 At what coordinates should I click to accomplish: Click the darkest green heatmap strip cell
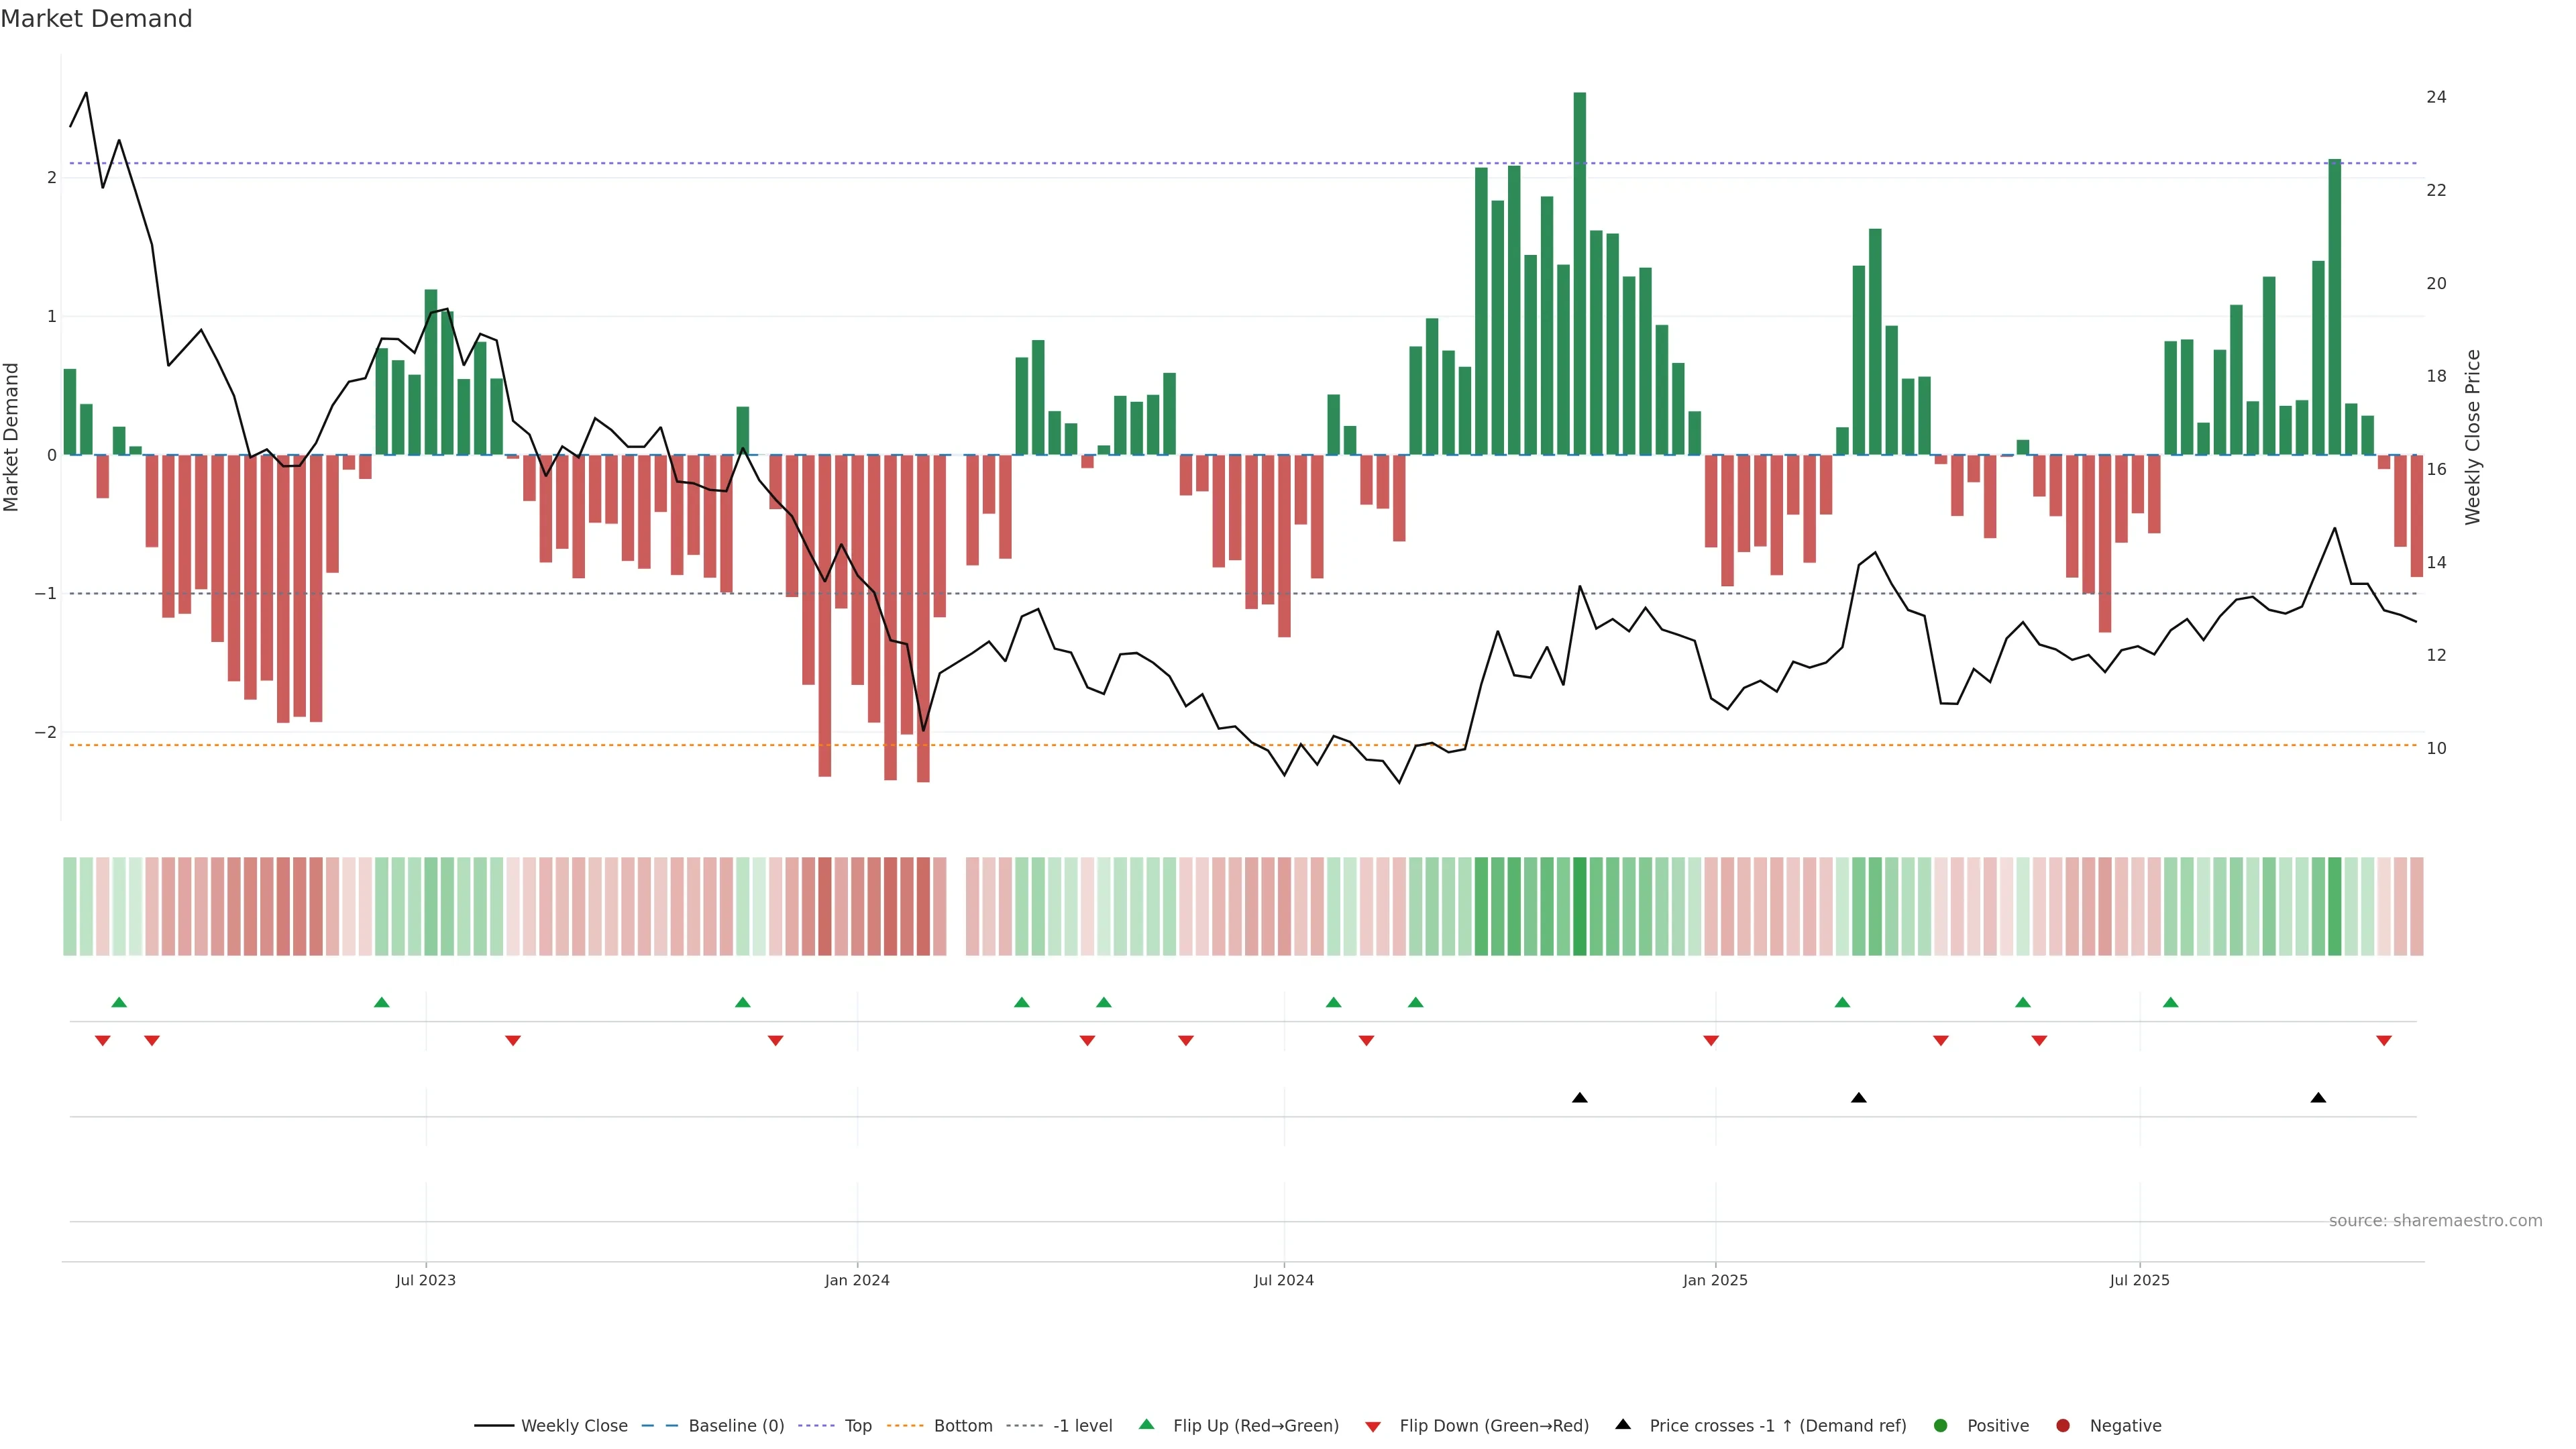(1580, 906)
